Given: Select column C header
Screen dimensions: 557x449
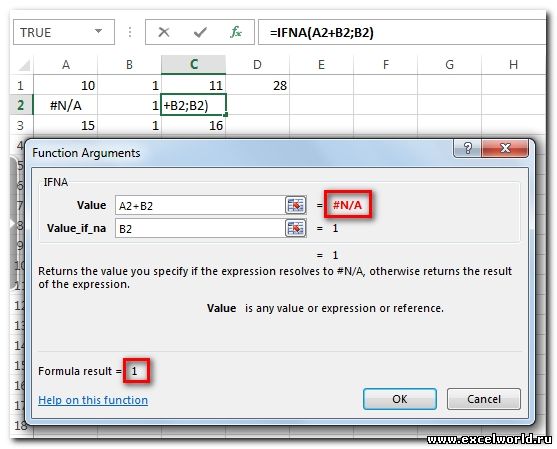Looking at the screenshot, I should coord(194,64).
